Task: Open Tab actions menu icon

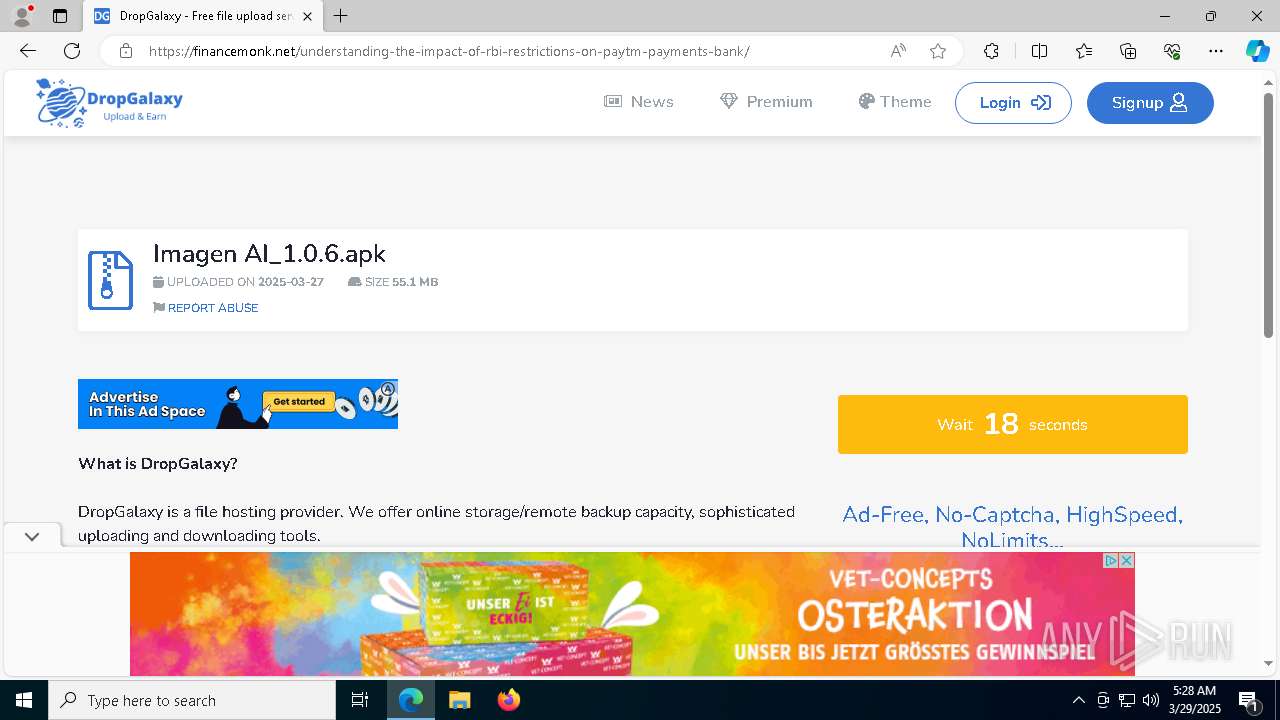Action: tap(60, 16)
